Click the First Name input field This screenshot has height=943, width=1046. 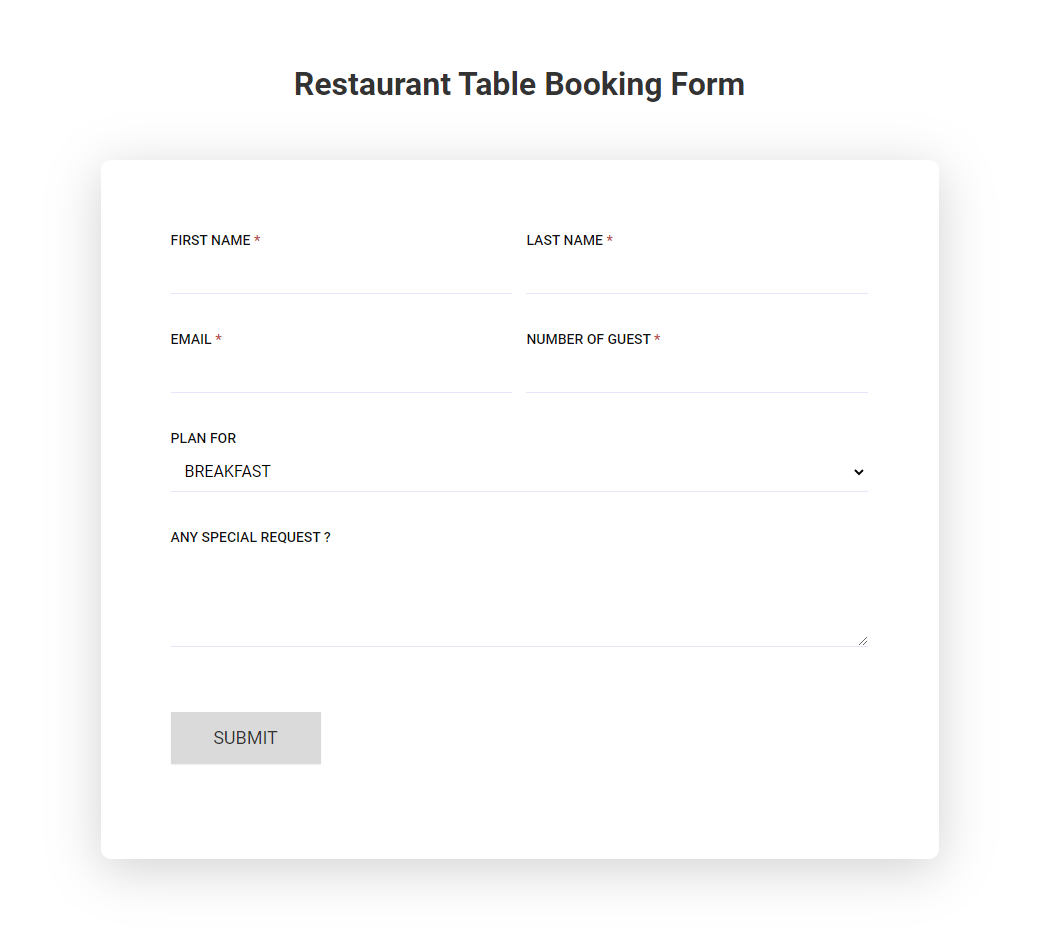(340, 274)
